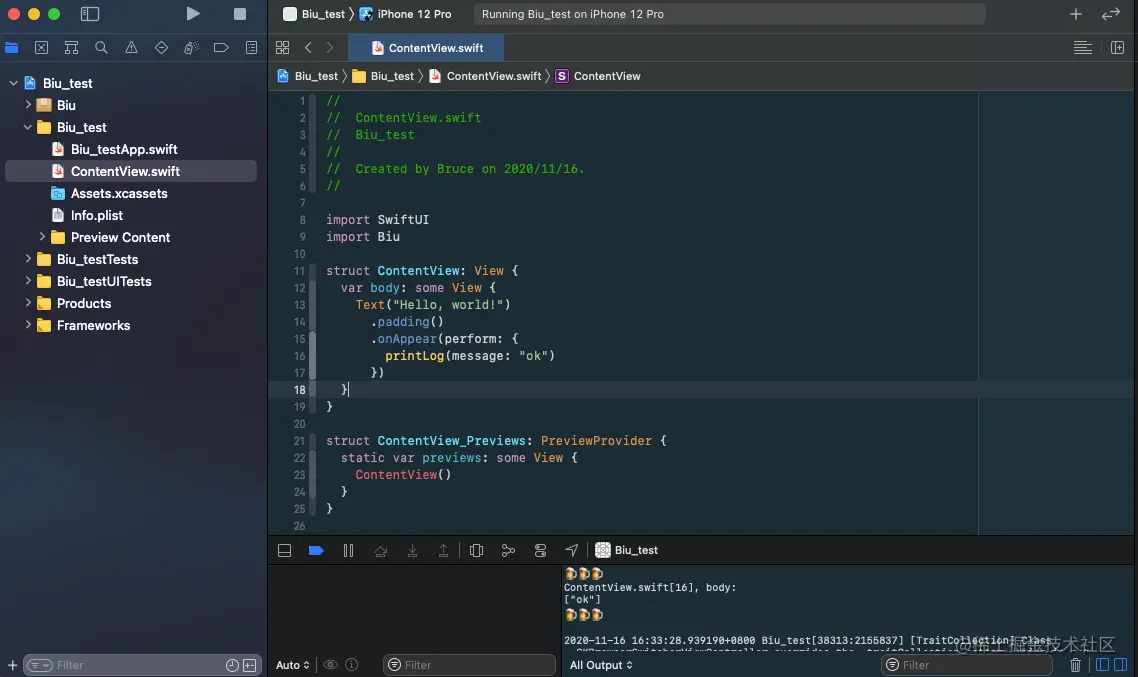Toggle the console pane button

[1121, 665]
